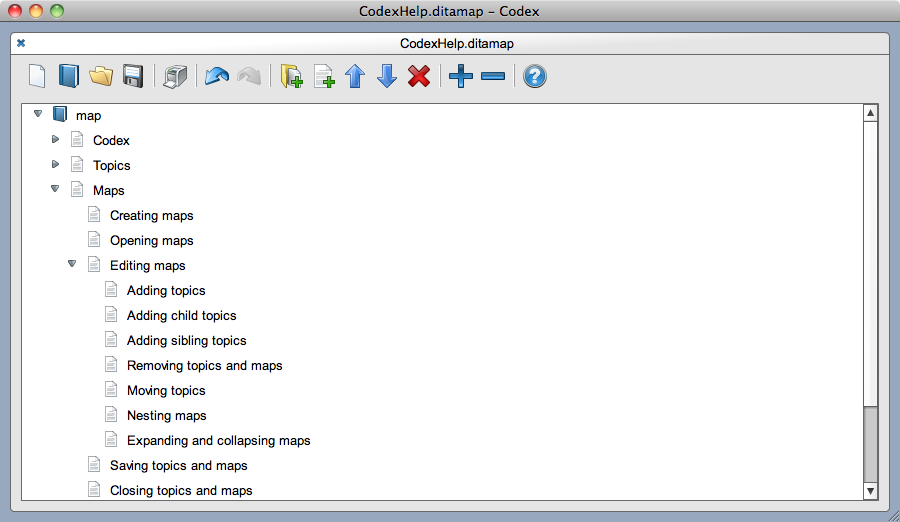The height and width of the screenshot is (522, 900).
Task: Expand the Codex tree node
Action: click(x=56, y=140)
